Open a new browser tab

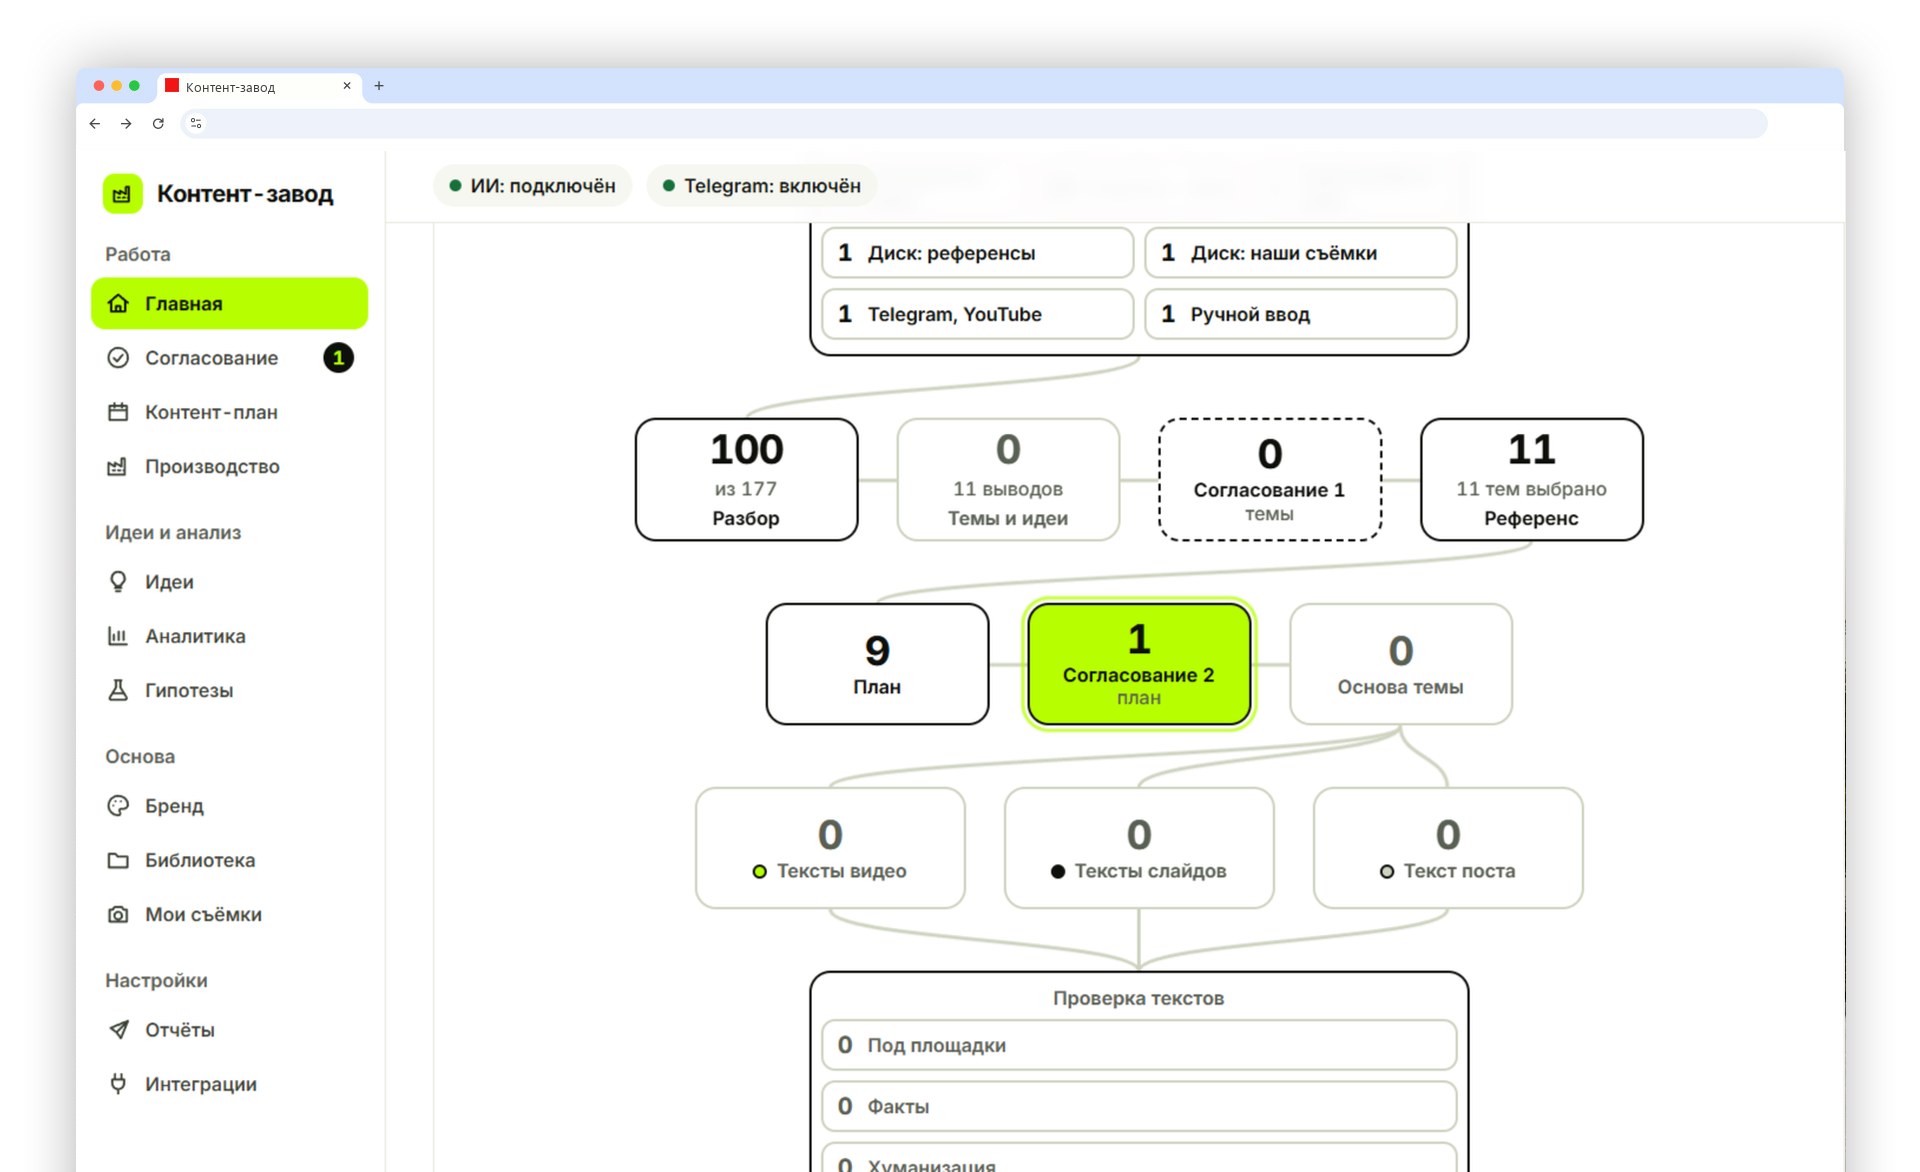click(379, 86)
